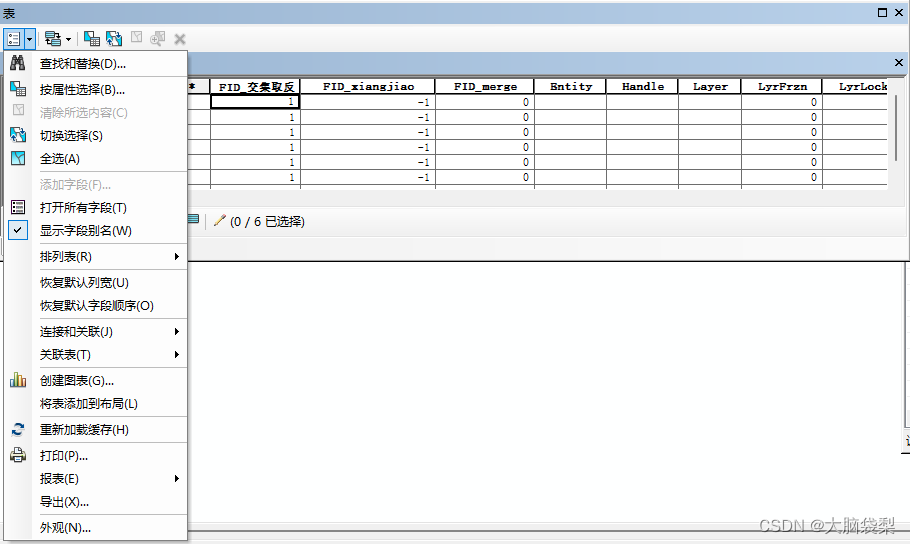
Task: Click the table vertical scrollbar
Action: click(x=896, y=129)
